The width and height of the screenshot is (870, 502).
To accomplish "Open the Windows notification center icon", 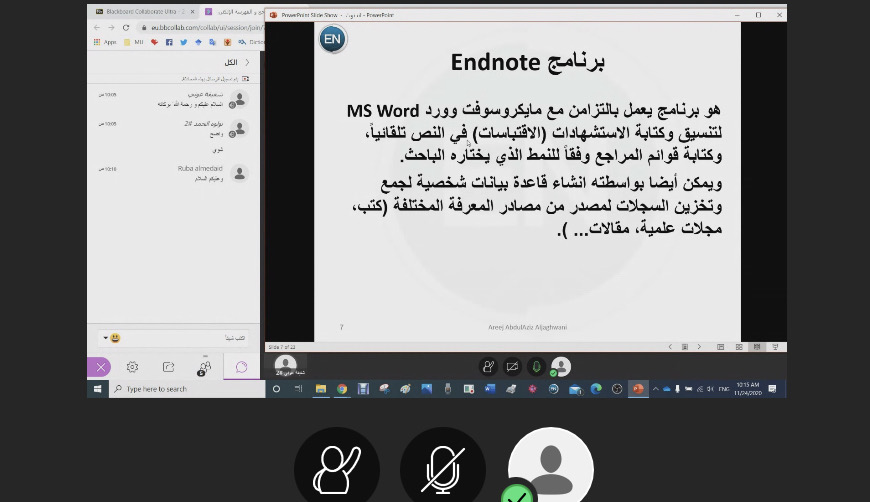I will (772, 389).
